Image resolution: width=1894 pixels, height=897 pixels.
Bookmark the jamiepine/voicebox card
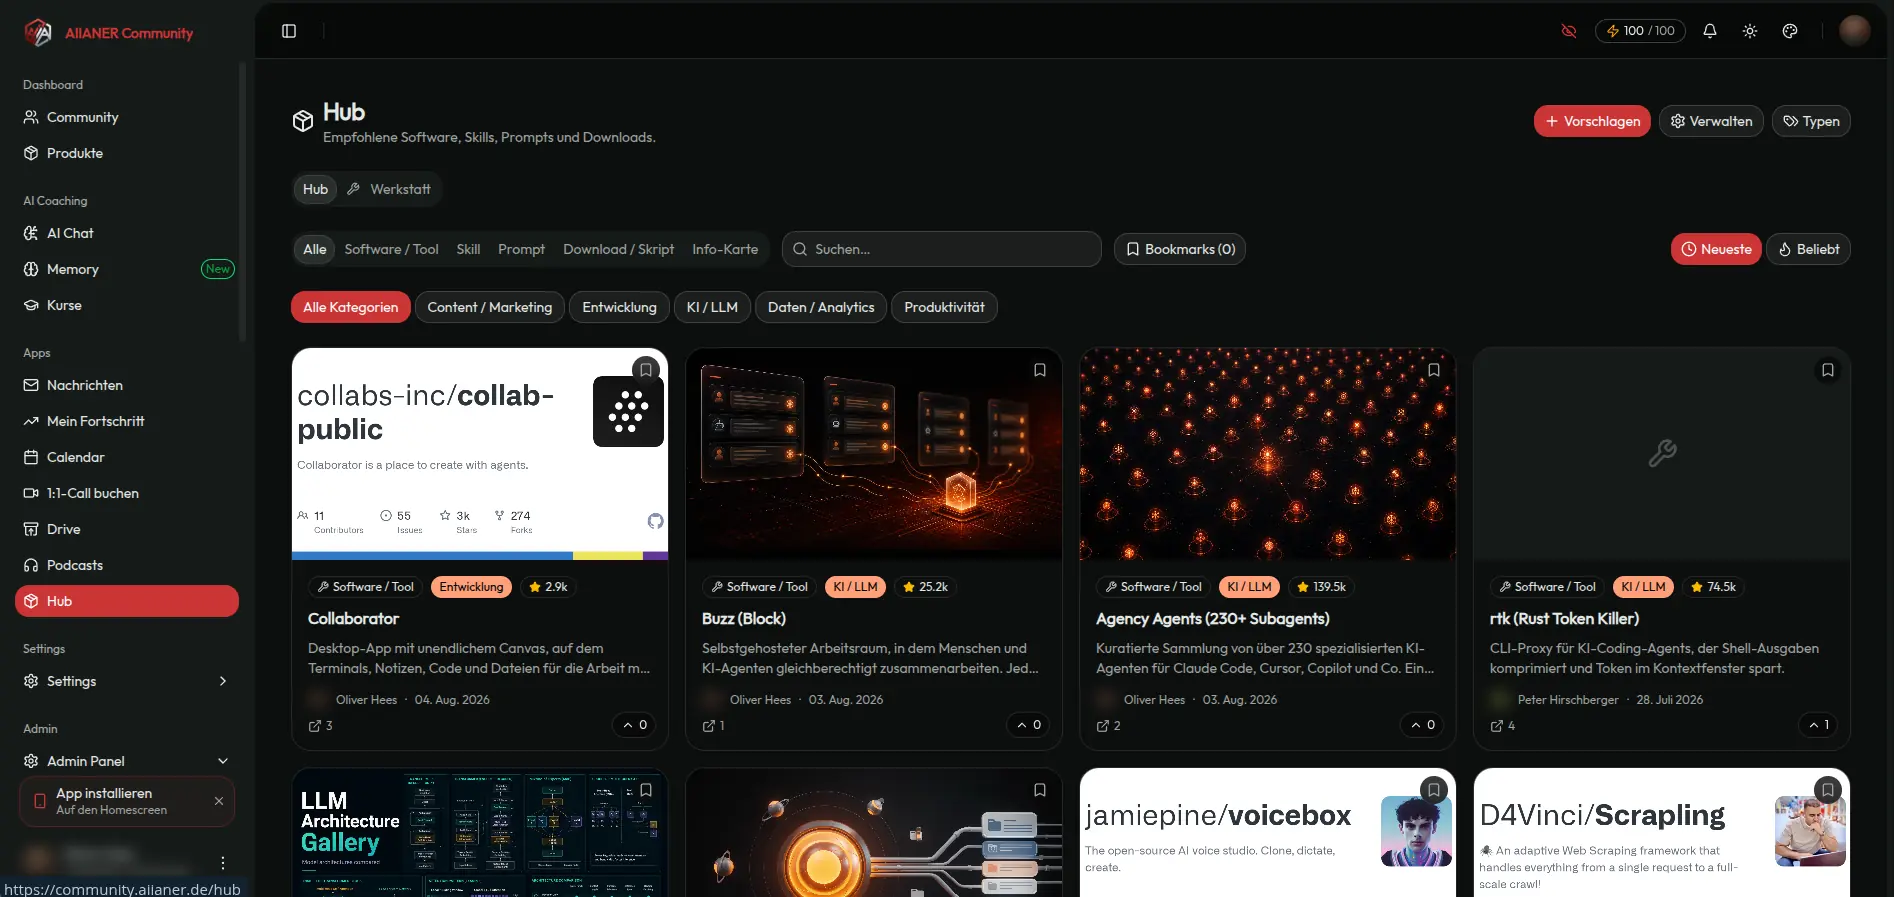click(x=1434, y=790)
